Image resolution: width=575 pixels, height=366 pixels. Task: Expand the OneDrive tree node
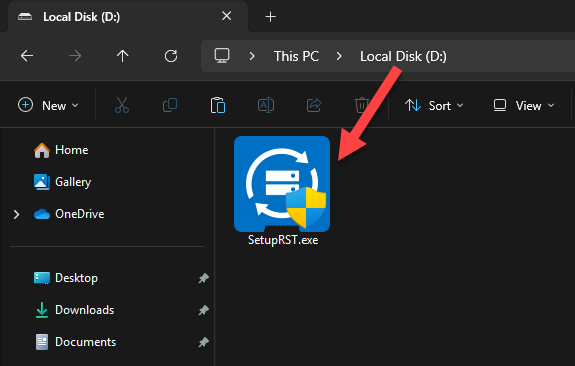[x=16, y=214]
